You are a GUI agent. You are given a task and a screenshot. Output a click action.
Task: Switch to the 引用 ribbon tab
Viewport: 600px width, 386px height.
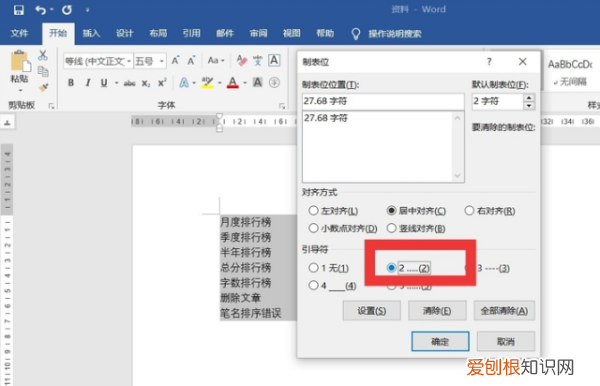click(x=191, y=33)
